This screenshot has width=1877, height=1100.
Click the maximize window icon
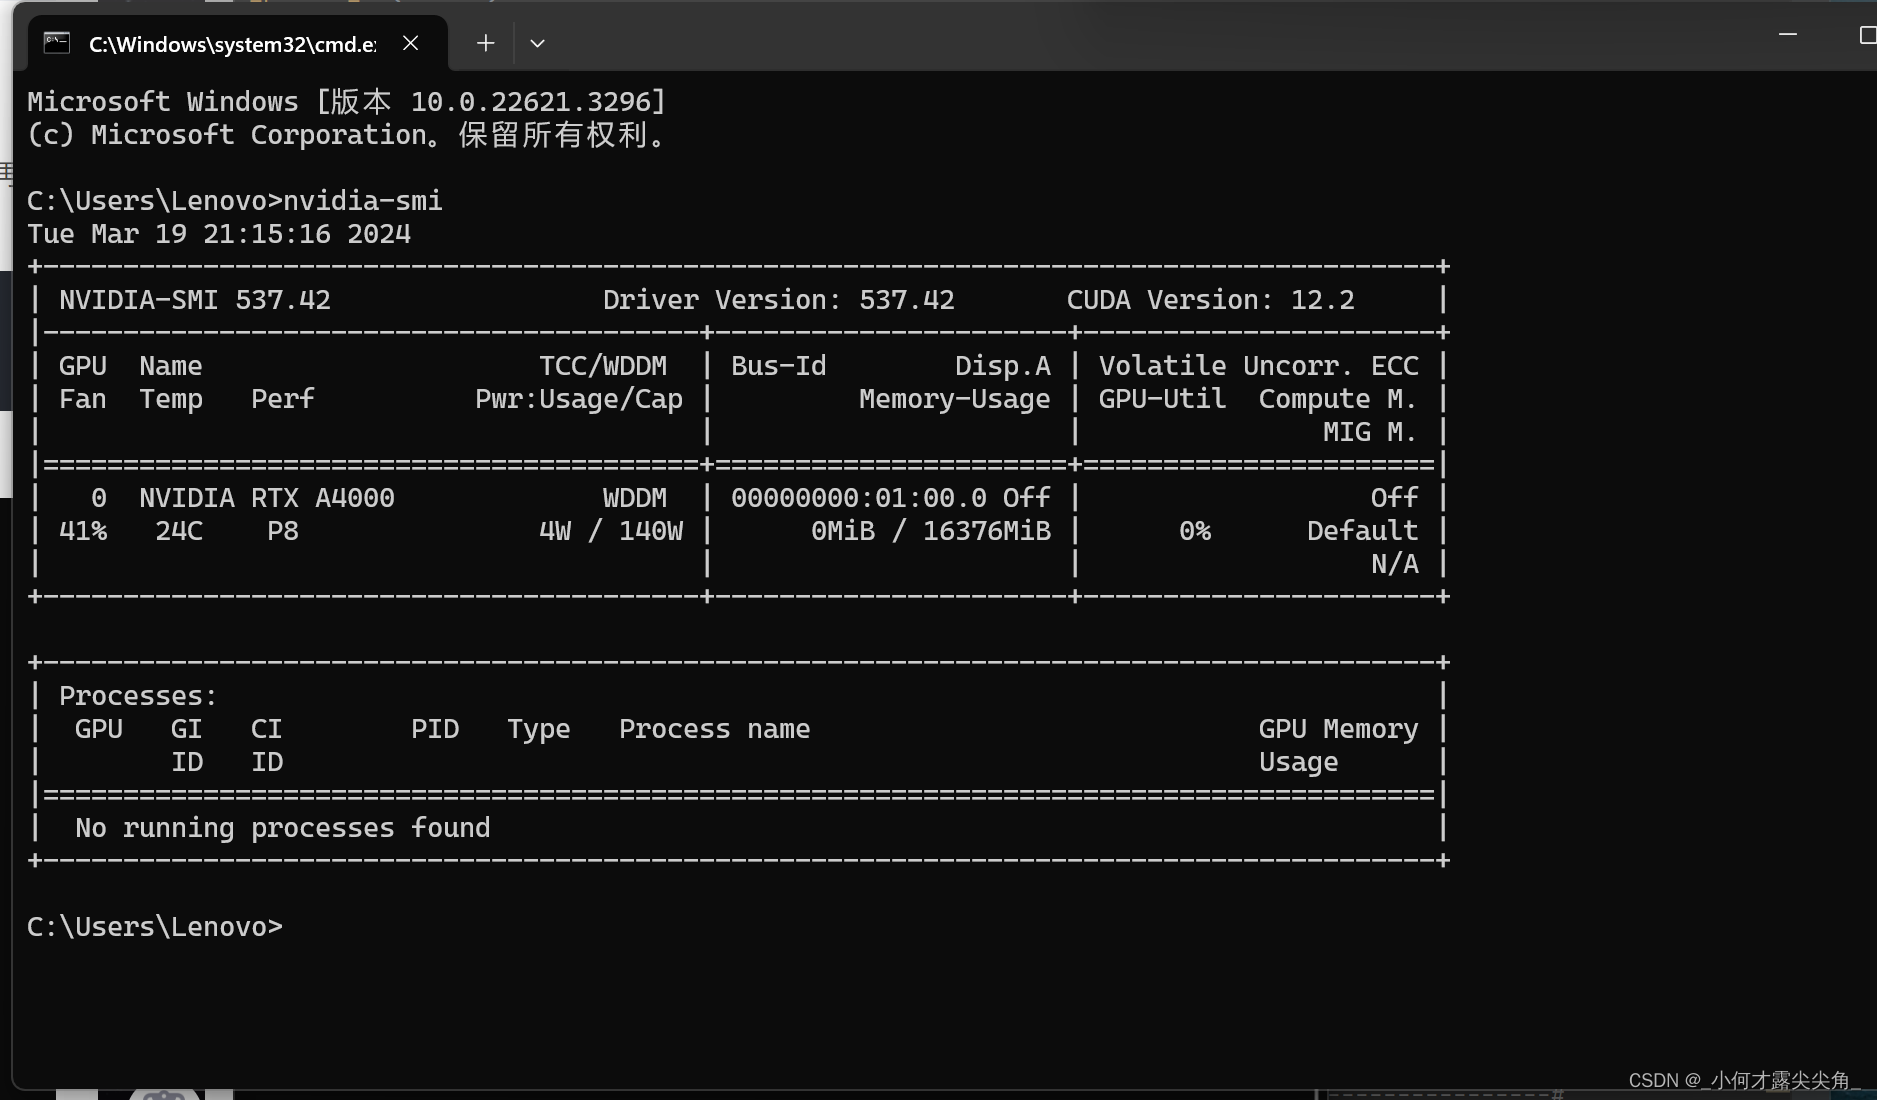pyautogui.click(x=1866, y=34)
